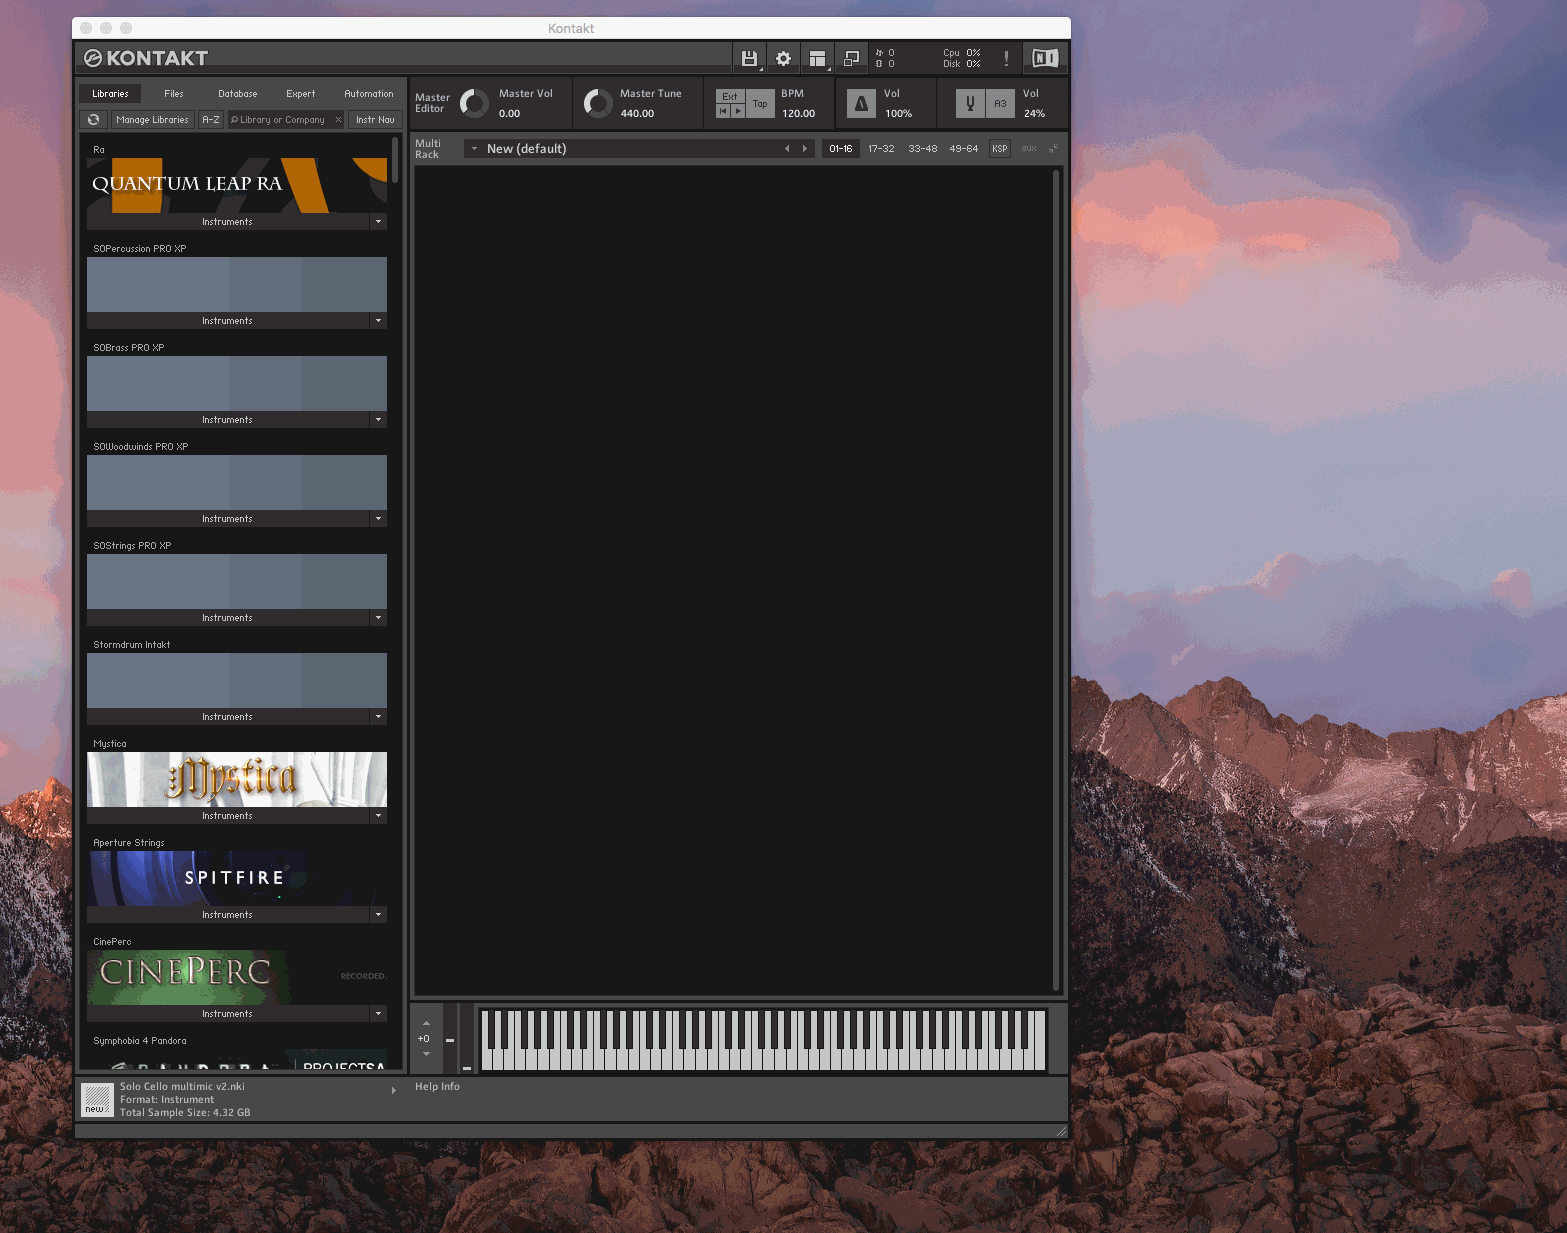This screenshot has width=1567, height=1233.
Task: Open the Options gear icon
Action: (x=783, y=59)
